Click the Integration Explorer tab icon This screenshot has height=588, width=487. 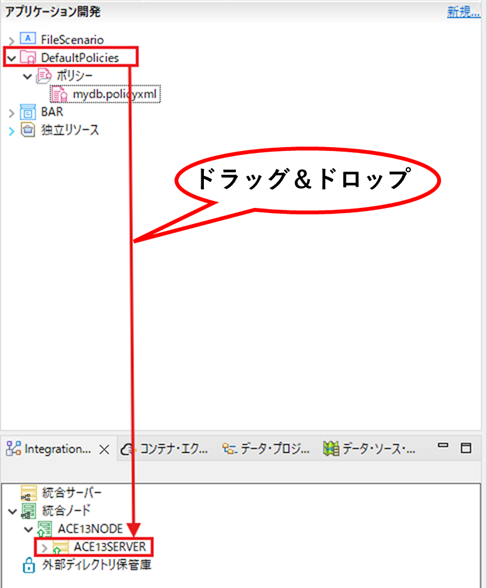click(x=13, y=448)
